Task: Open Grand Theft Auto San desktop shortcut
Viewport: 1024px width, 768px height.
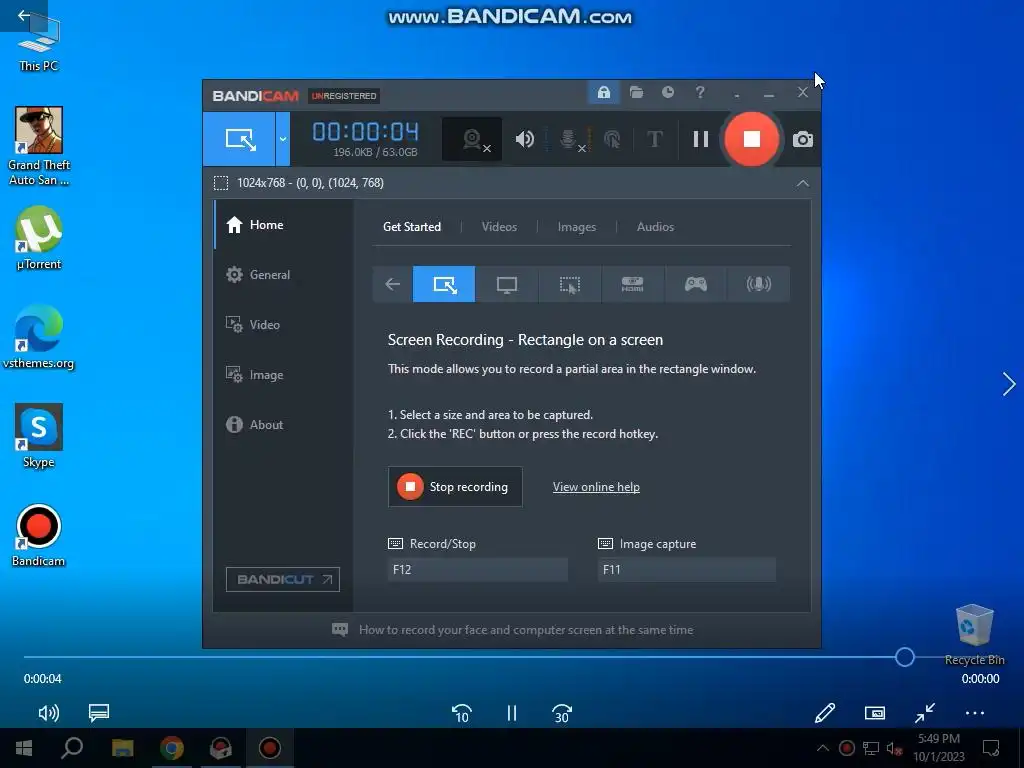Action: coord(39,146)
